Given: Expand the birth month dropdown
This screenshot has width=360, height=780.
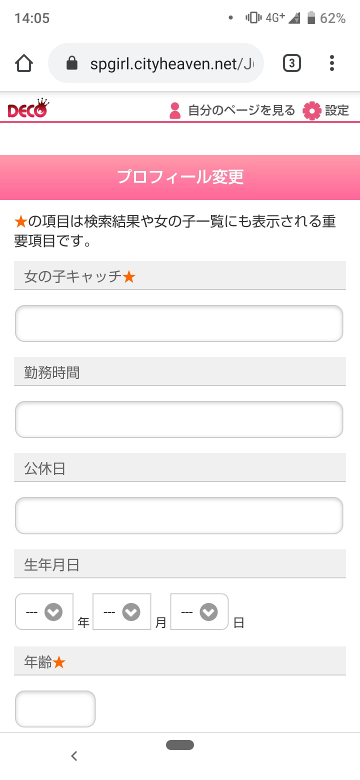Looking at the screenshot, I should click(122, 611).
